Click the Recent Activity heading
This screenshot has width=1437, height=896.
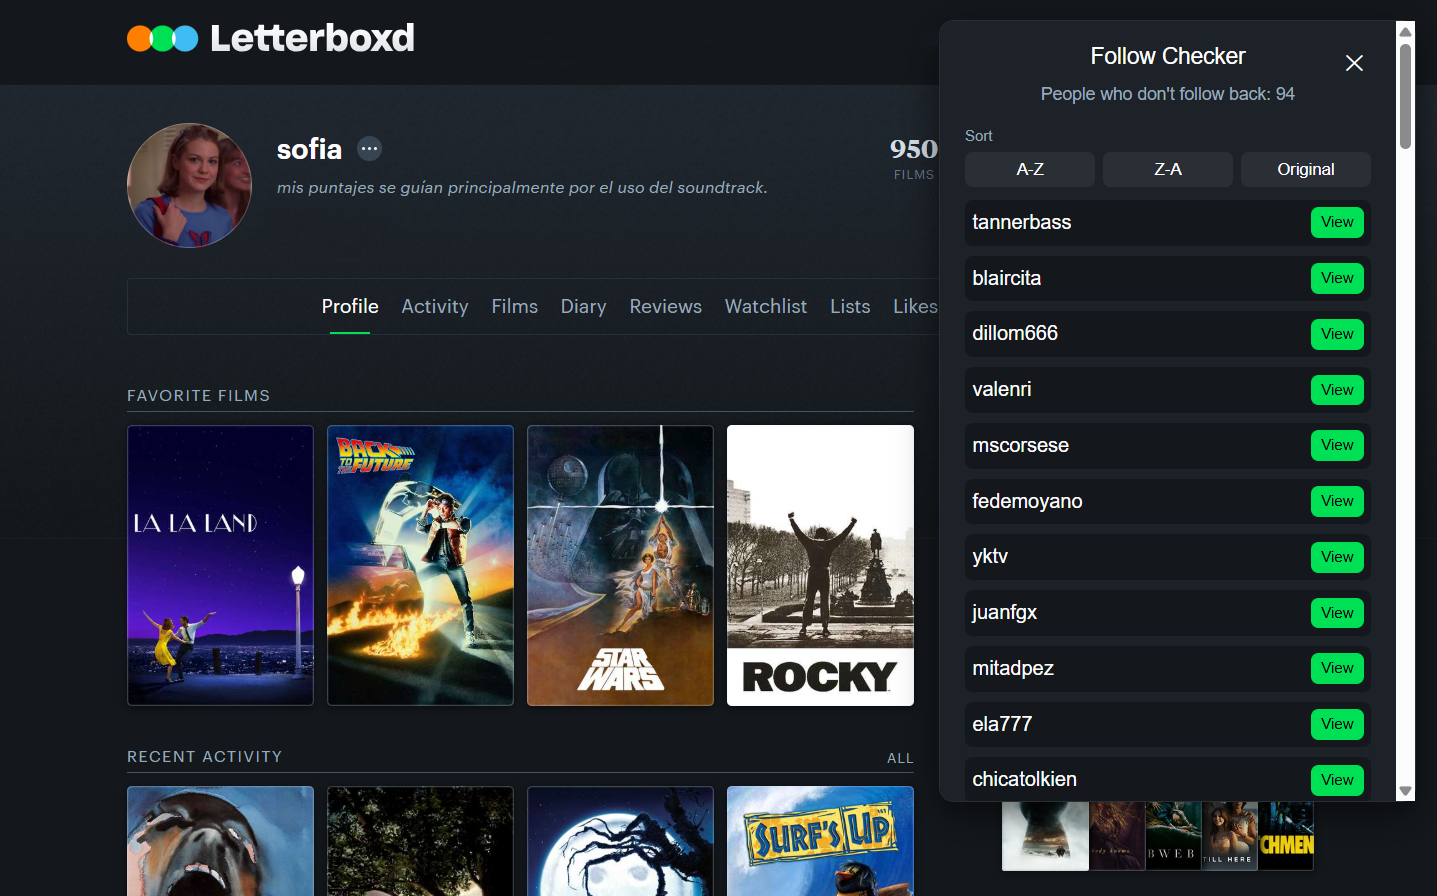tap(205, 757)
